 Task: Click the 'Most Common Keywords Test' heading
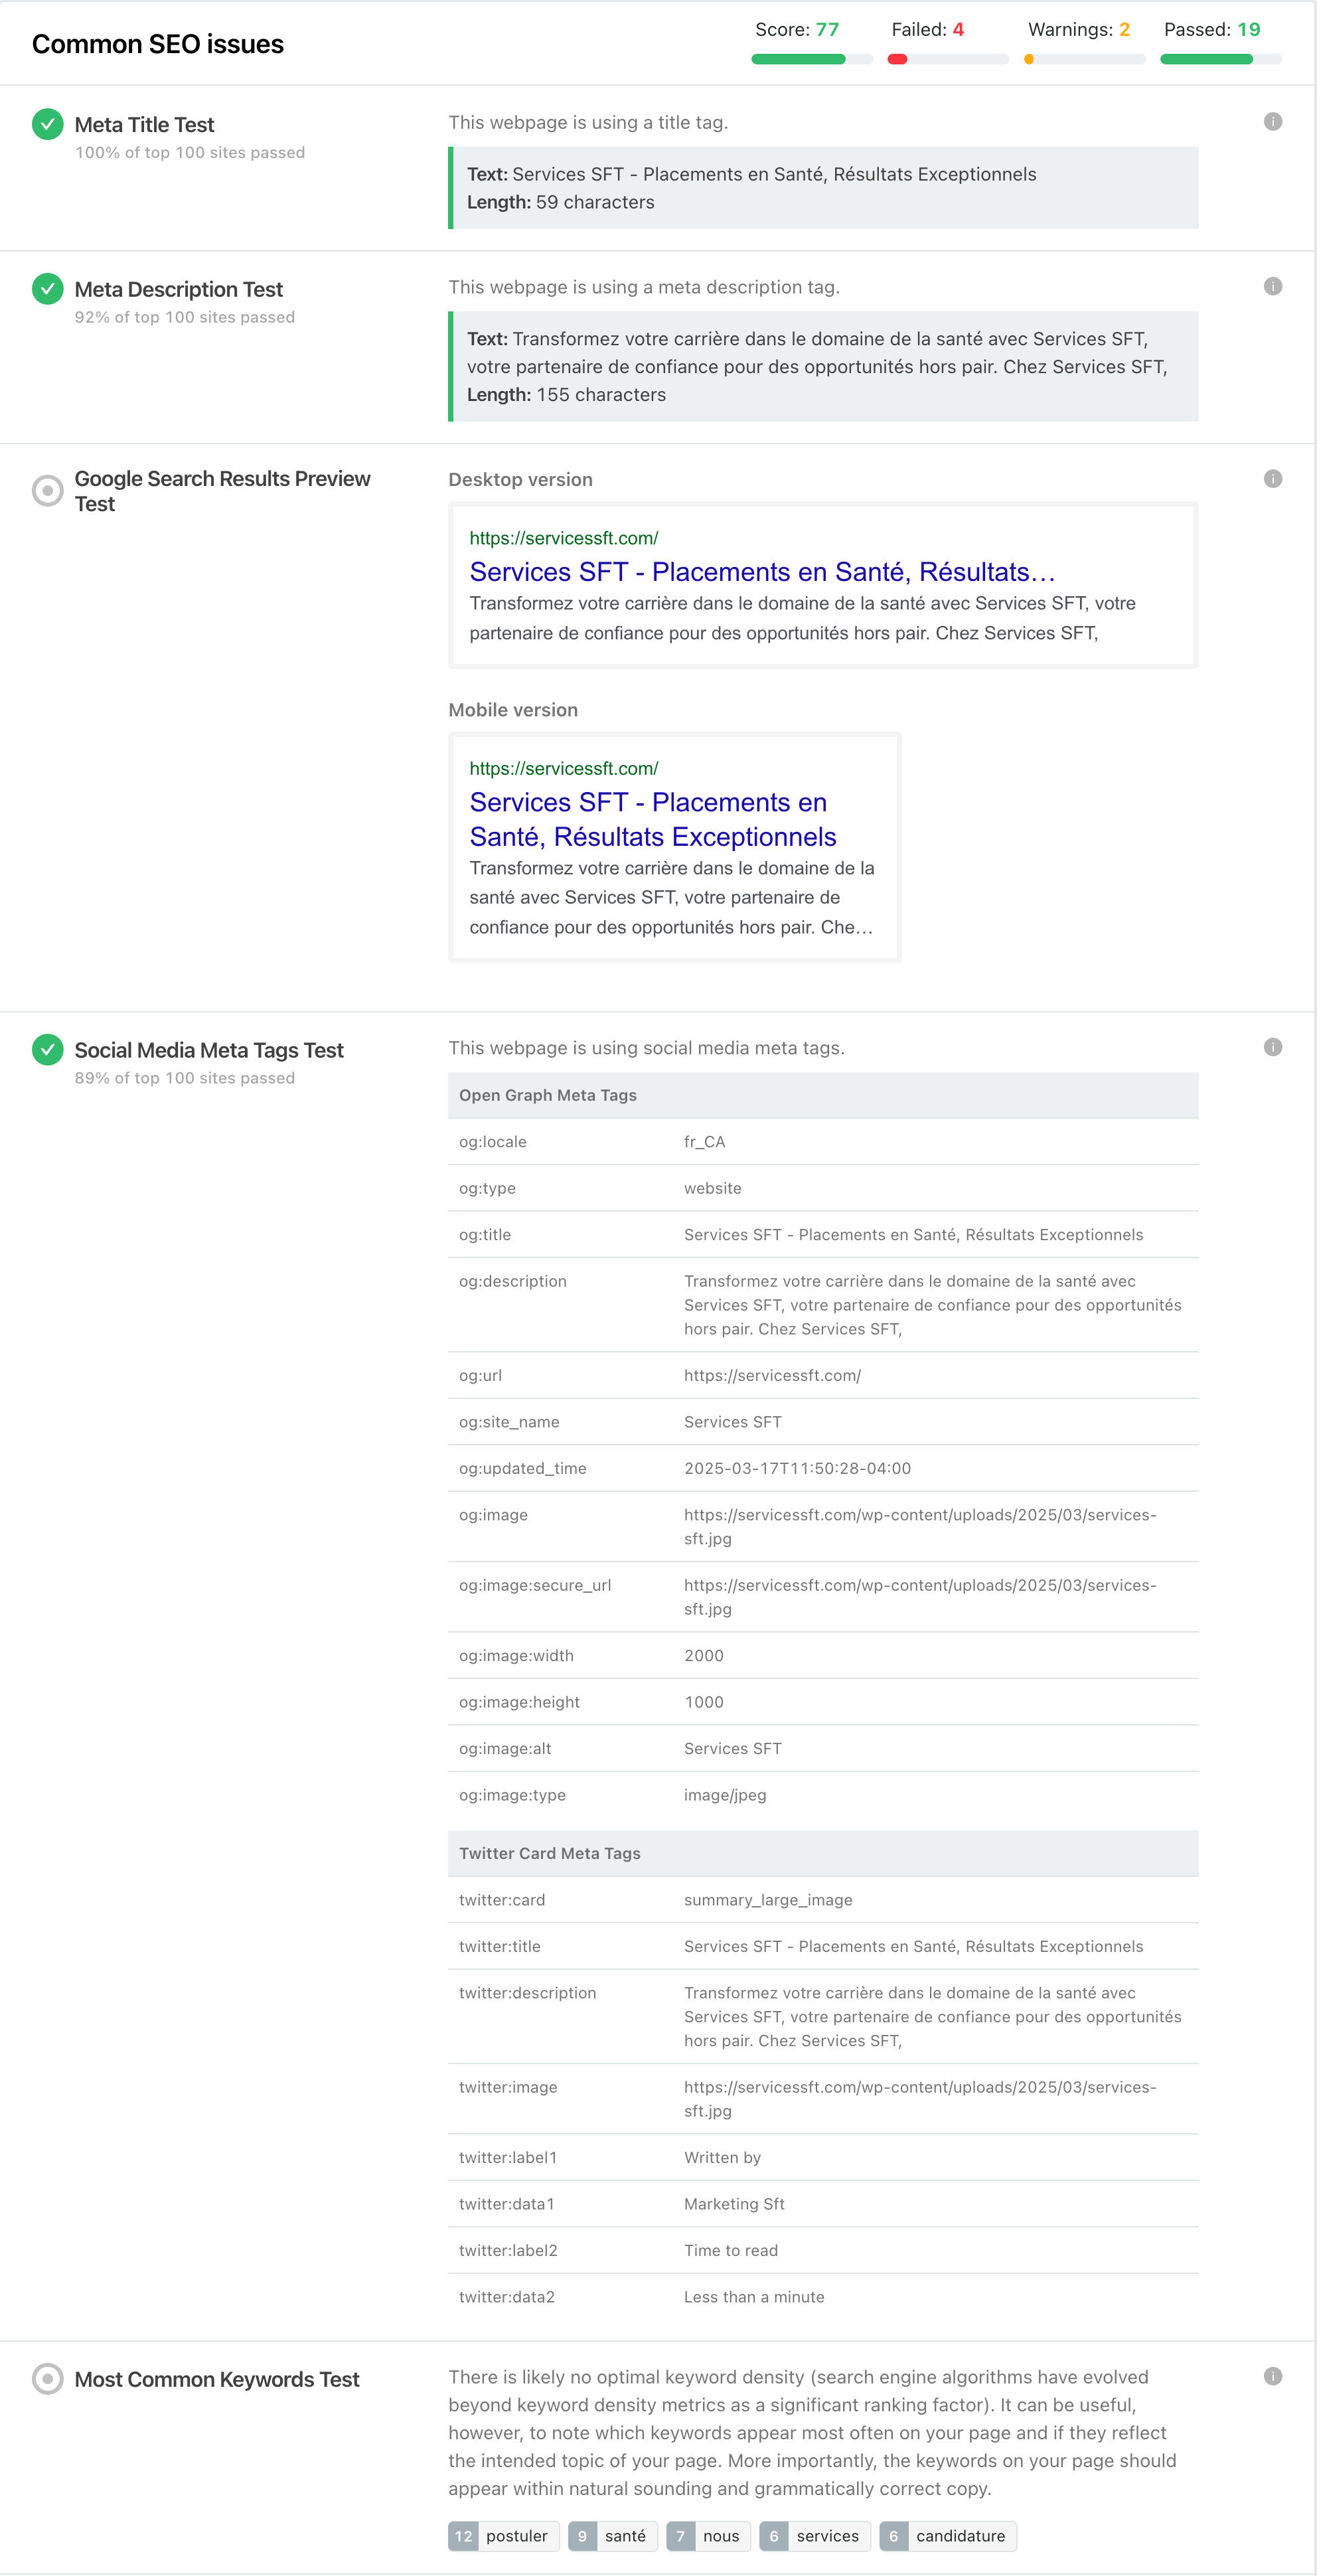[217, 2379]
